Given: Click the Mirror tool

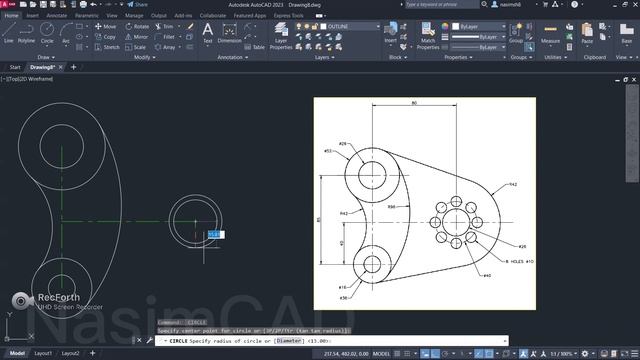Looking at the screenshot, I should 136,37.
